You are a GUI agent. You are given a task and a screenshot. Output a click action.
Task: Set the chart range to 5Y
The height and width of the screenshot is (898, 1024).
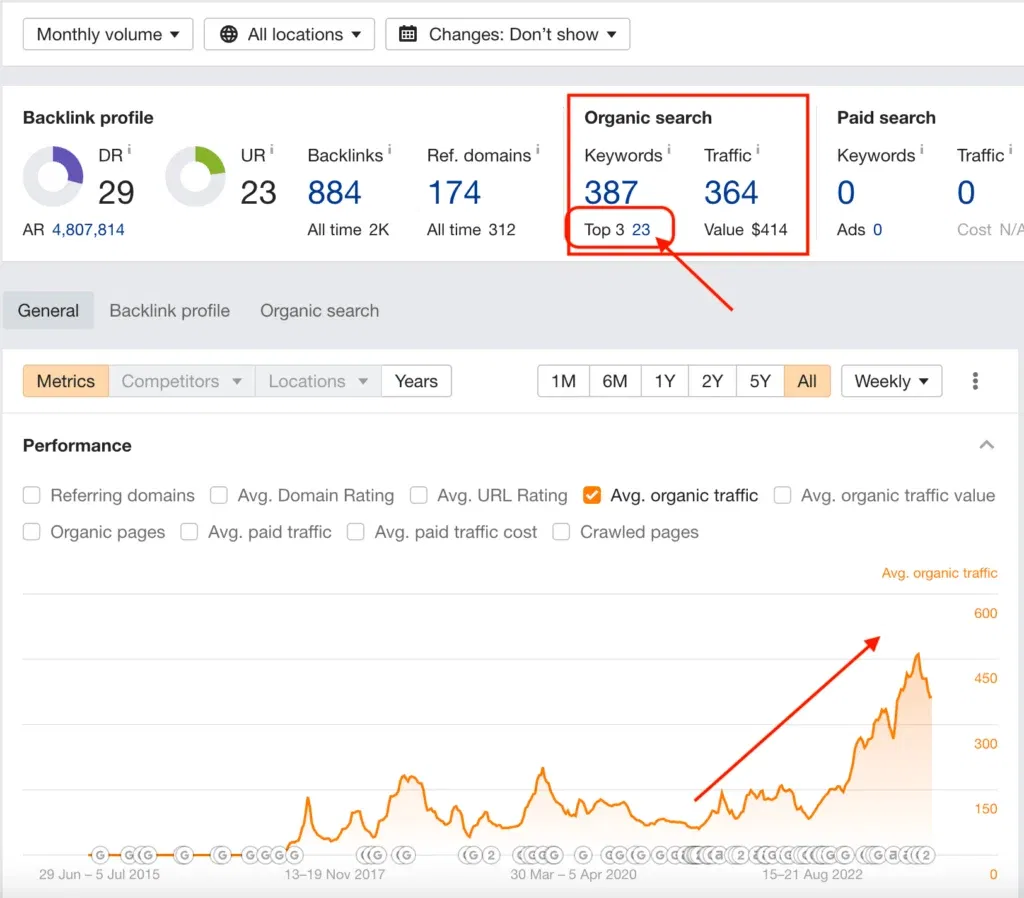[x=760, y=381]
